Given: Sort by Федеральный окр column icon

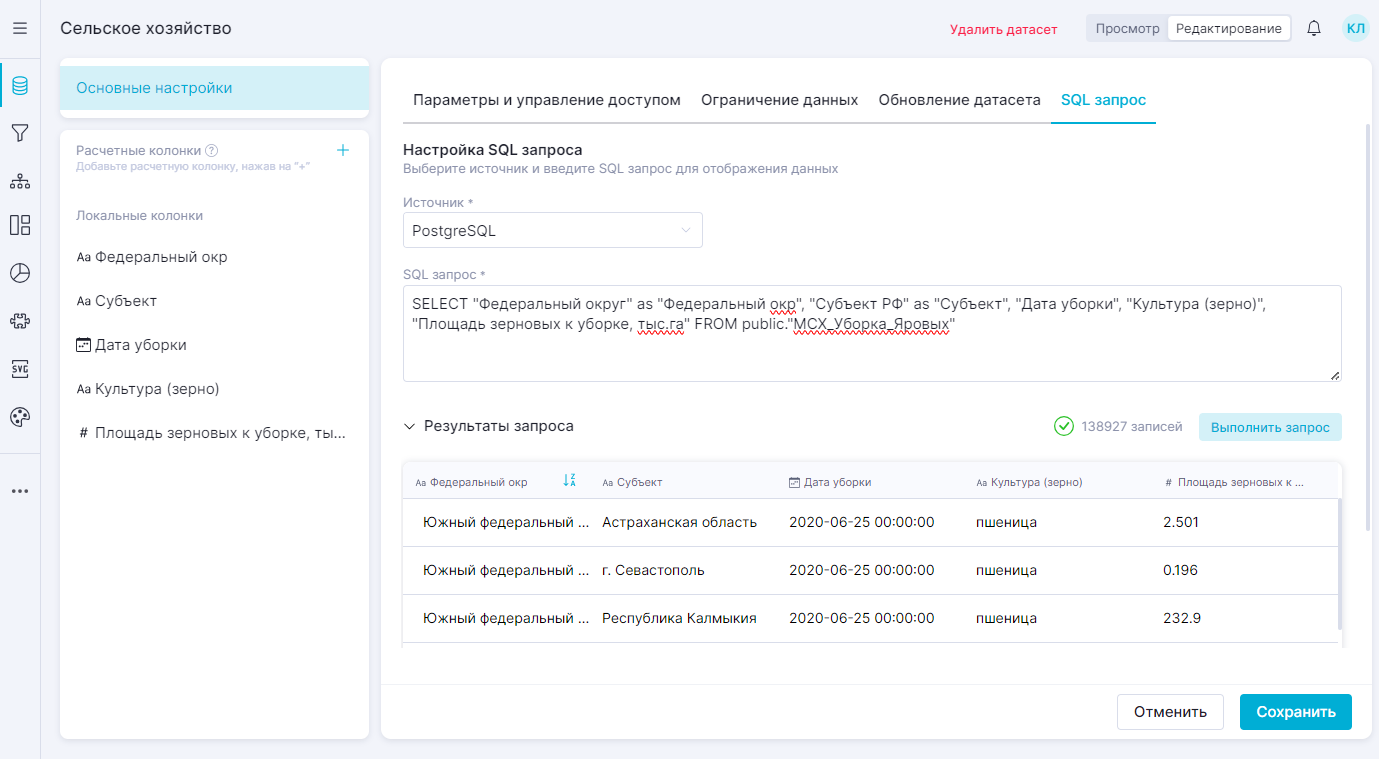Looking at the screenshot, I should click(x=569, y=481).
